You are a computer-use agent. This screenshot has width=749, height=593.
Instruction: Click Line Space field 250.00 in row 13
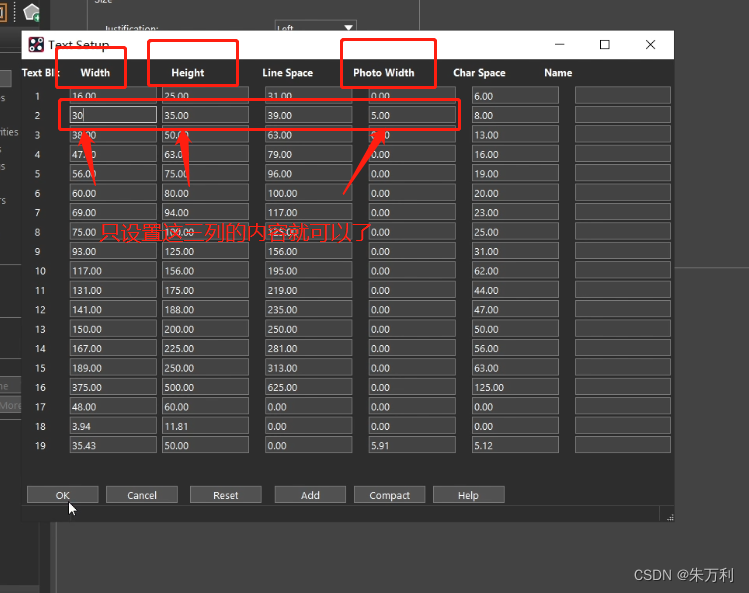coord(309,329)
